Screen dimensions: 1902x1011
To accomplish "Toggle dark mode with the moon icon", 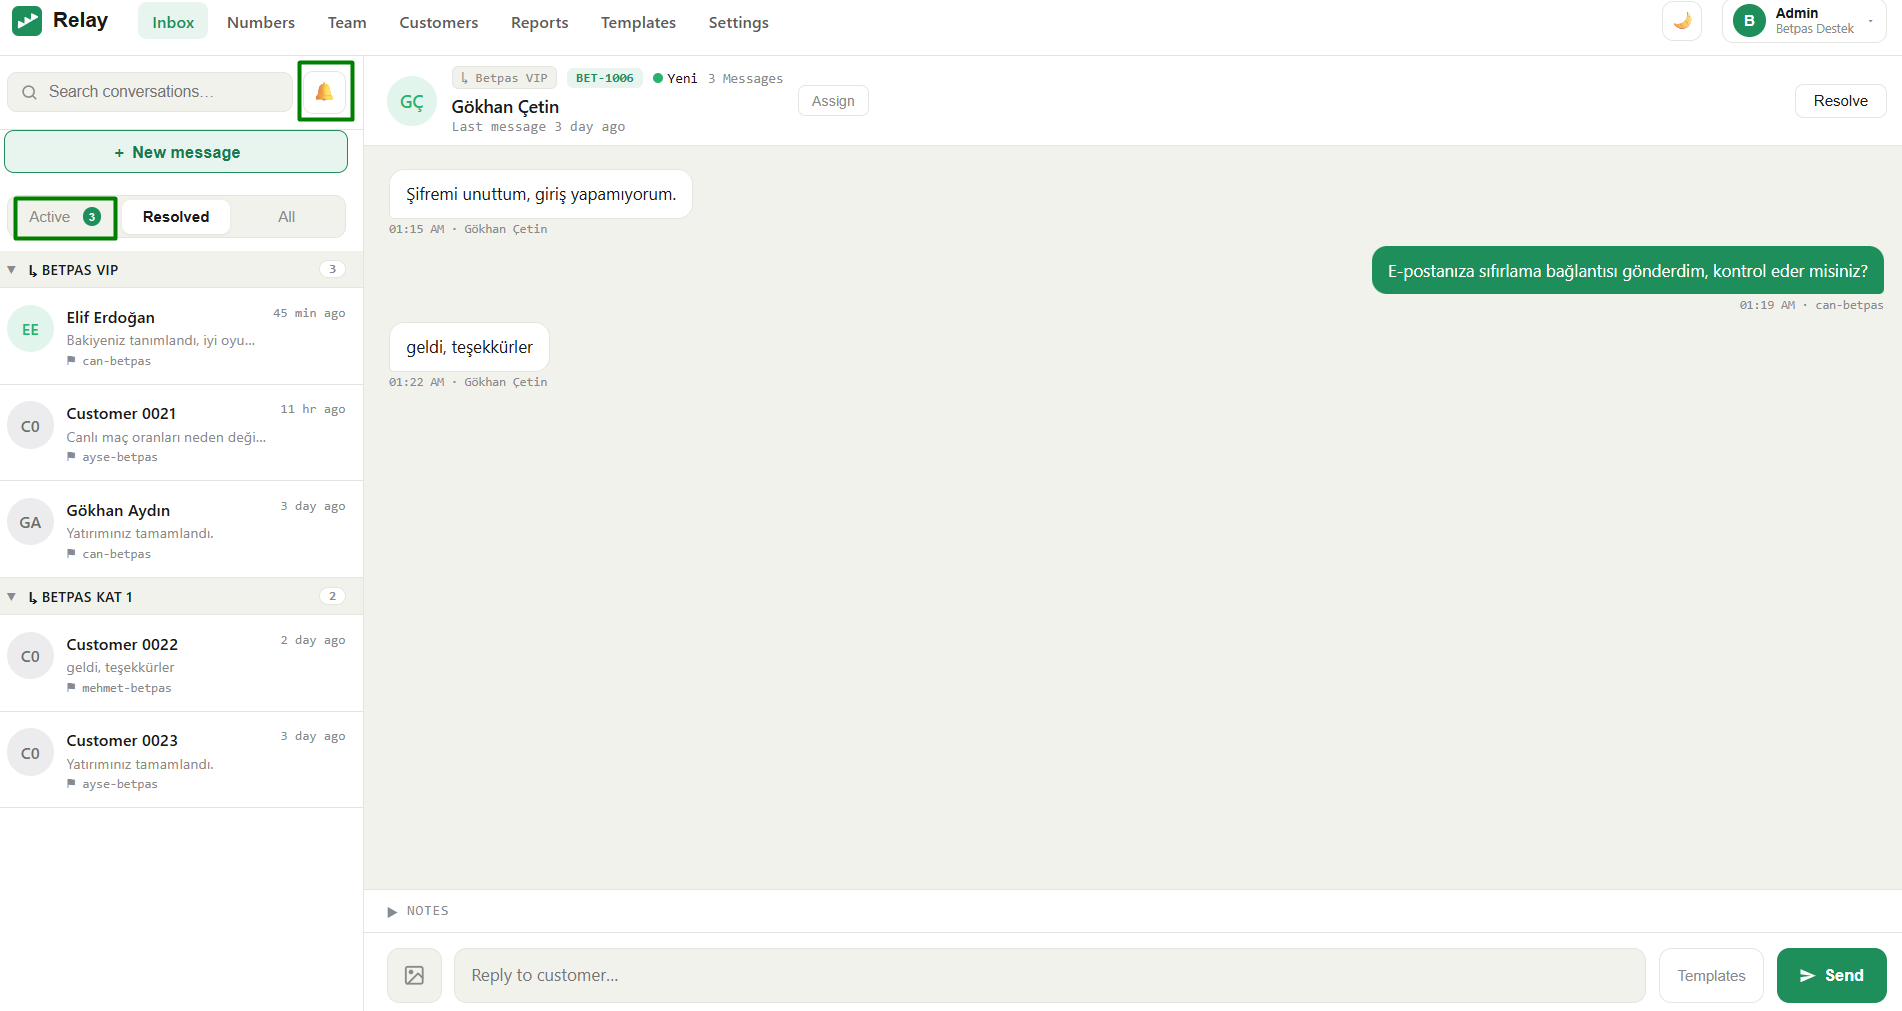I will (x=1682, y=21).
